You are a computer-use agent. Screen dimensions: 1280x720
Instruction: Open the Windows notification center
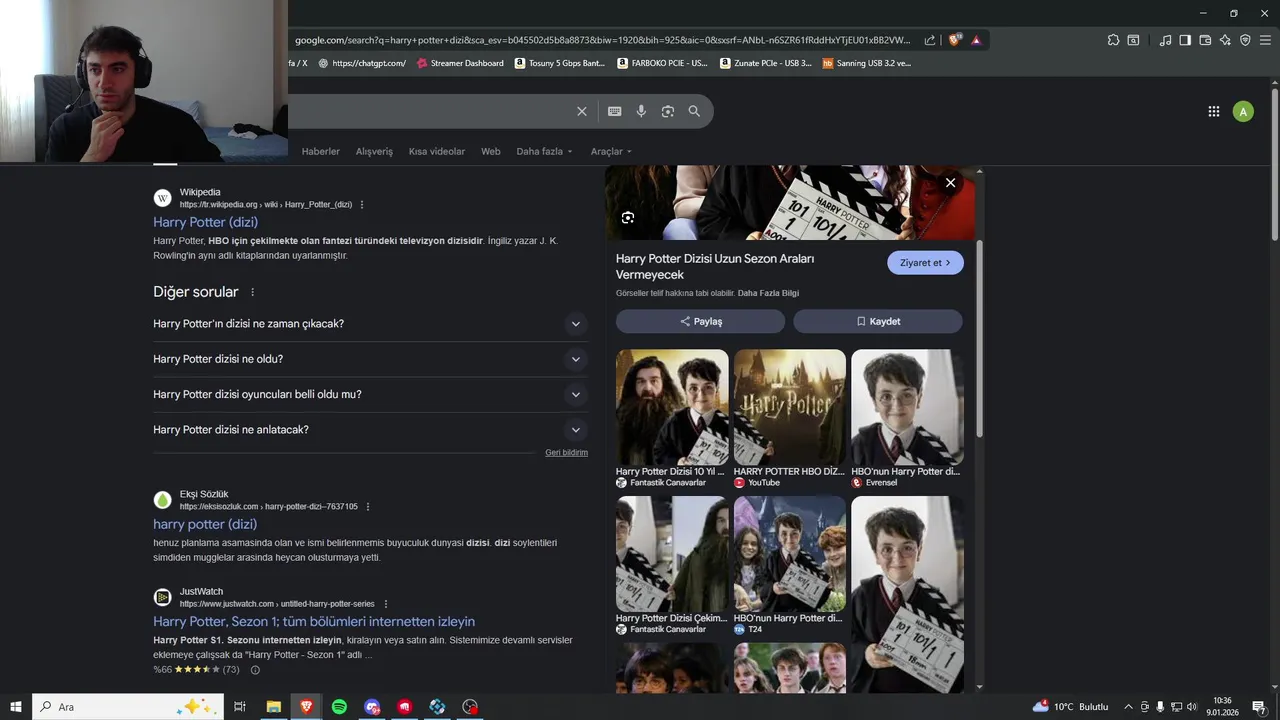click(1259, 707)
